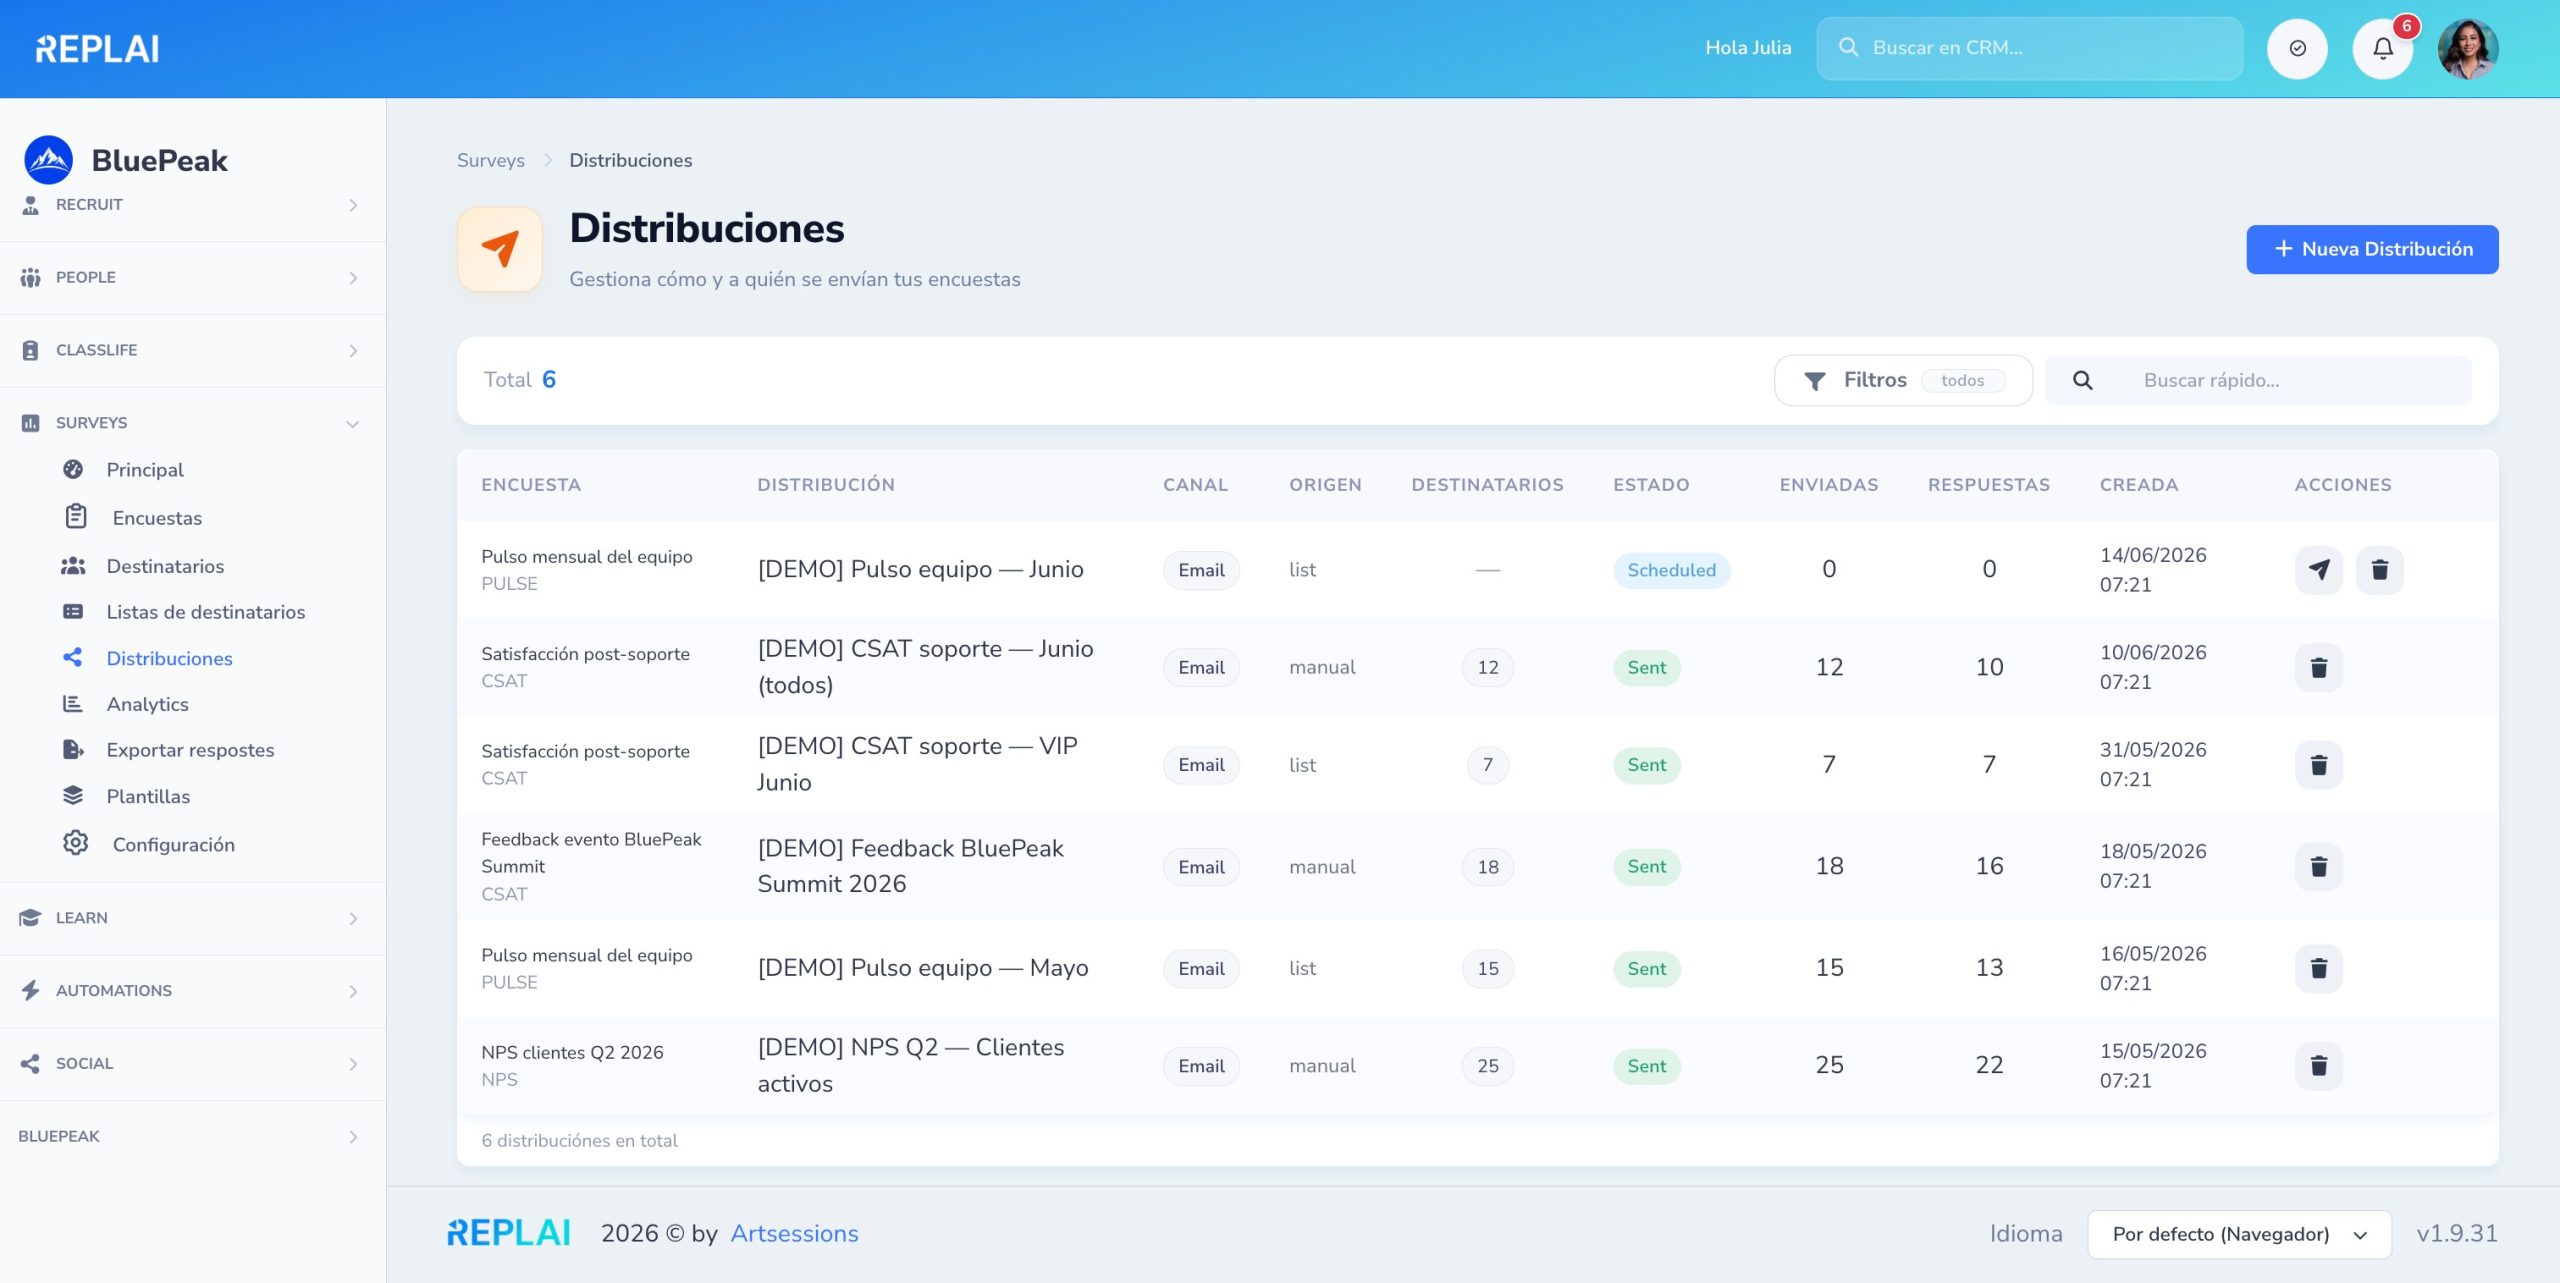Image resolution: width=2560 pixels, height=1283 pixels.
Task: Open the Idioma language dropdown
Action: point(2239,1234)
